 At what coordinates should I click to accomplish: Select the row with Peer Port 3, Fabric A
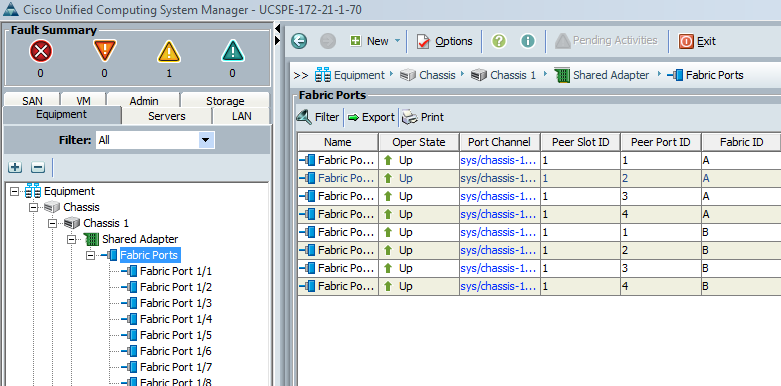pyautogui.click(x=539, y=196)
